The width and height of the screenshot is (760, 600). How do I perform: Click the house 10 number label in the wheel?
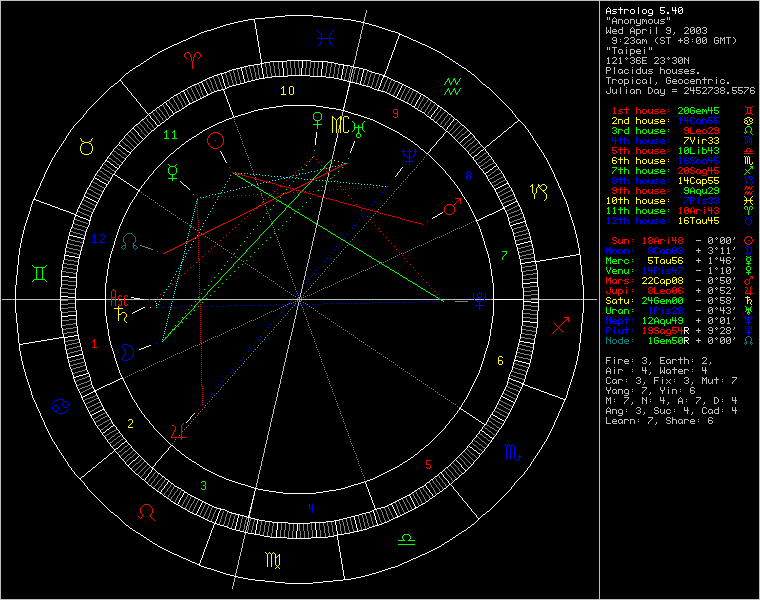(287, 91)
